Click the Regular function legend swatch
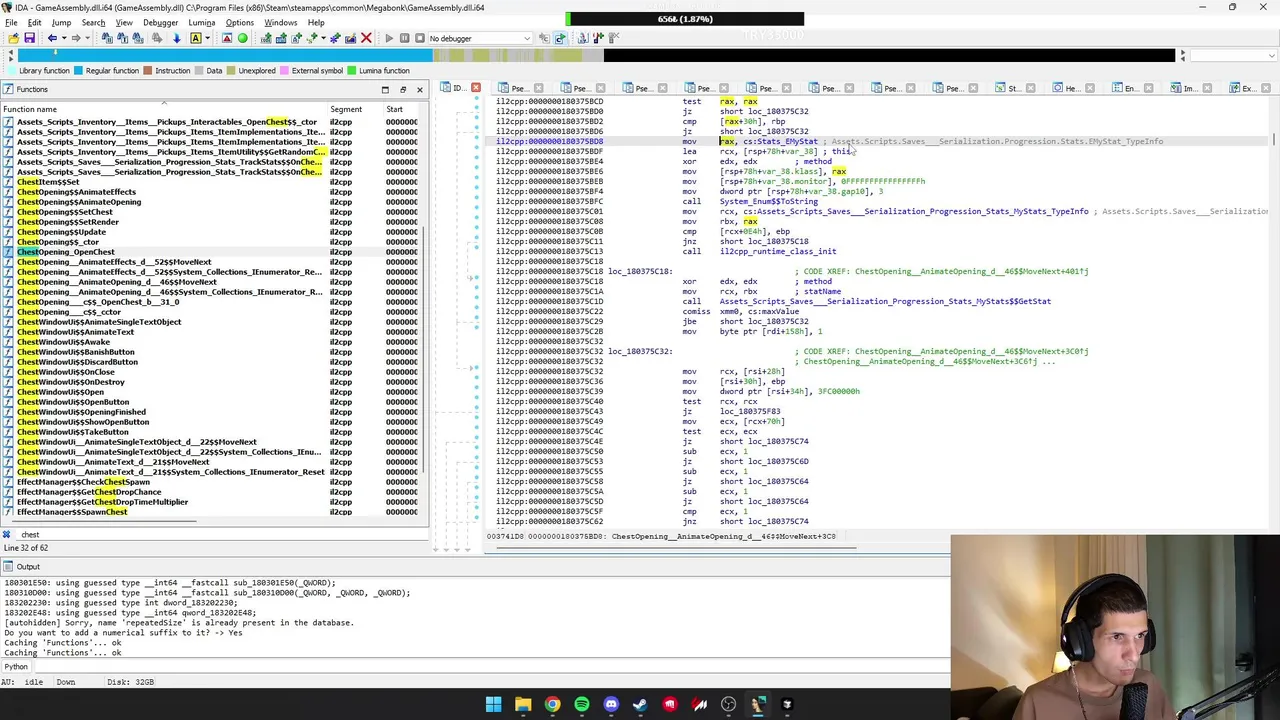Image resolution: width=1280 pixels, height=720 pixels. (78, 71)
